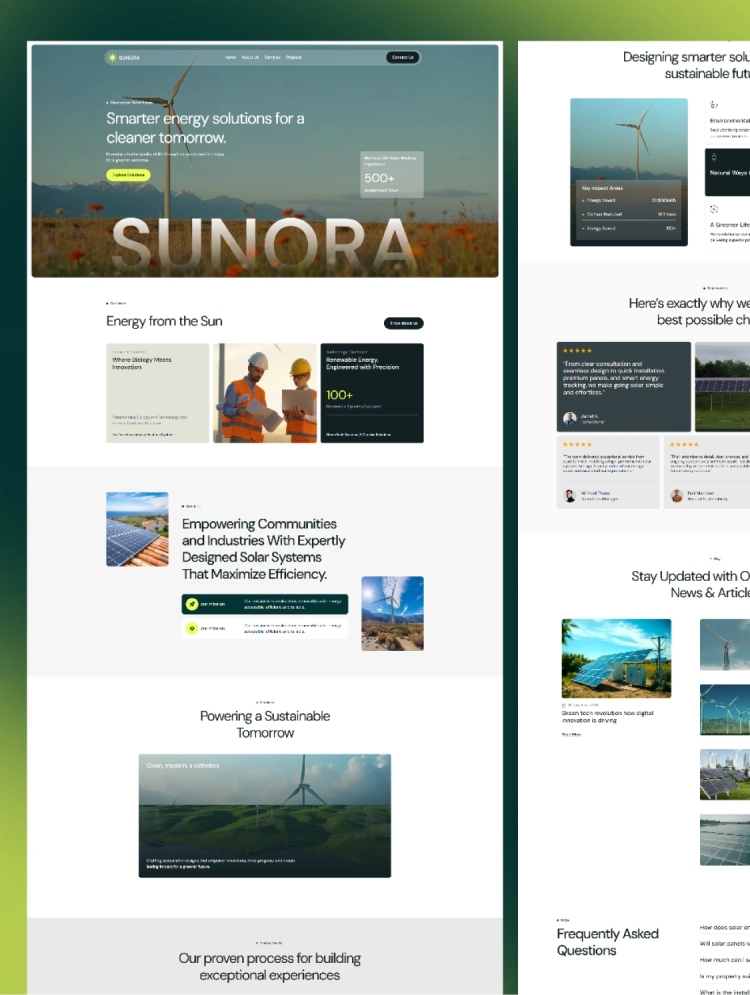Click star rating on large dark testimonial
This screenshot has height=995, width=750.
(577, 350)
